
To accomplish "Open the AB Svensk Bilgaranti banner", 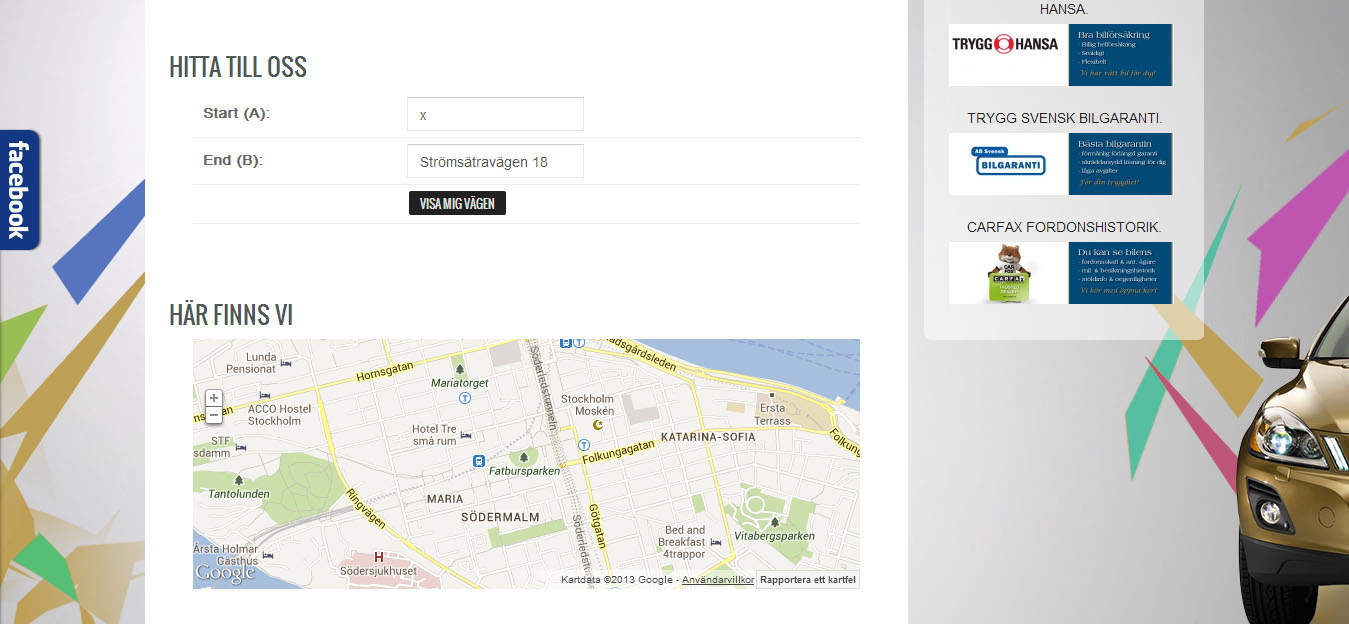I will 1060,164.
